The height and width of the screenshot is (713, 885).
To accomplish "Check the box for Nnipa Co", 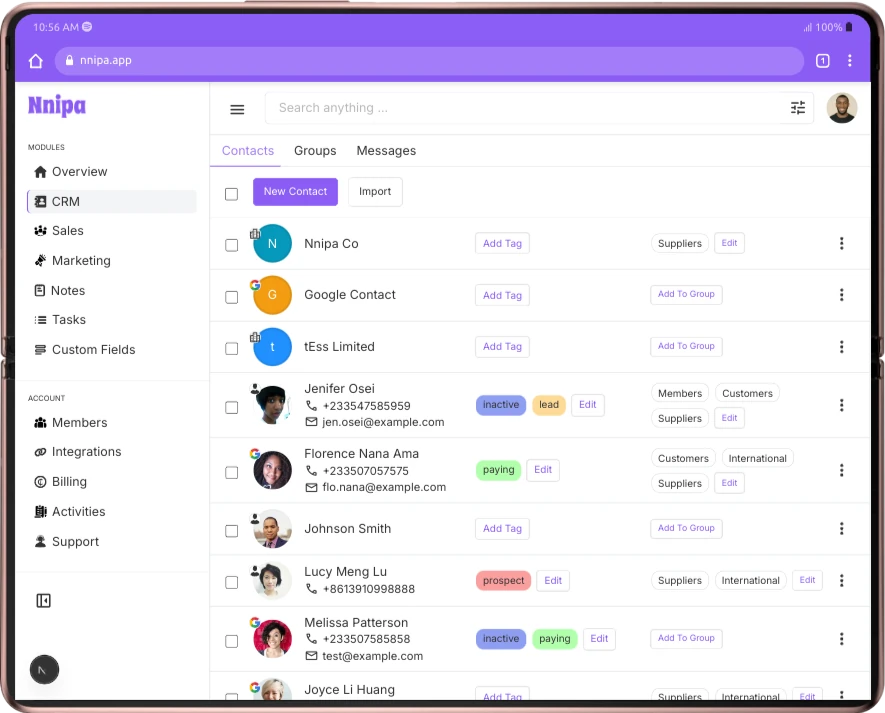I will [231, 245].
